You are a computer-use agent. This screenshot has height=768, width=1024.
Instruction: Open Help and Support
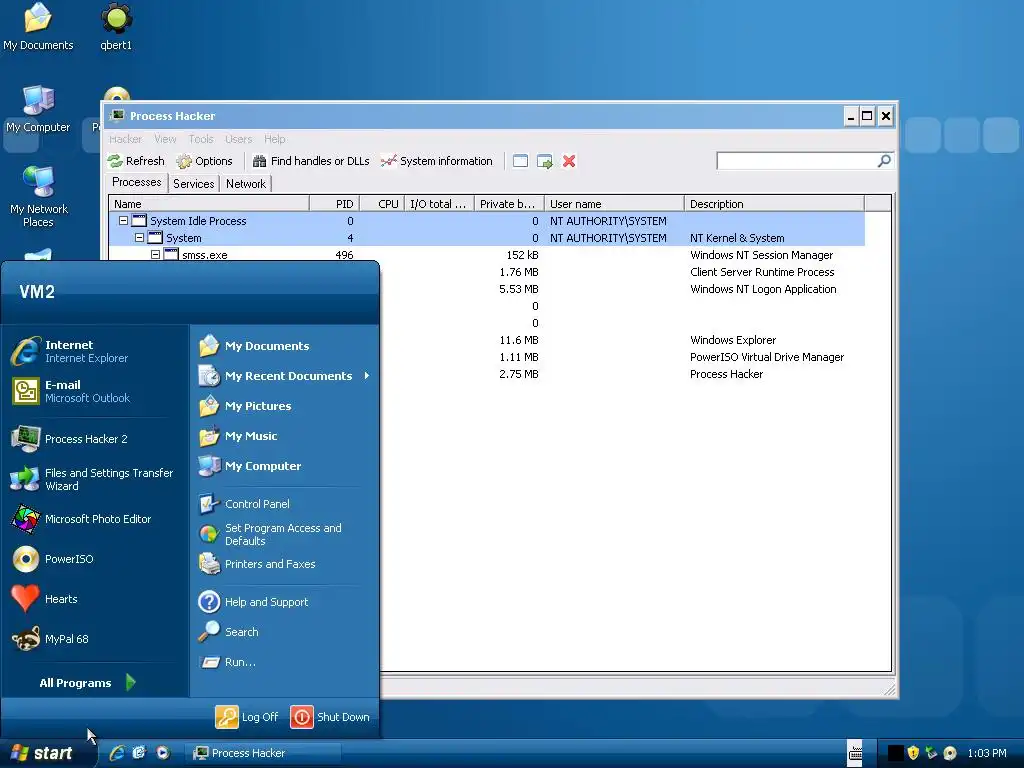285,602
